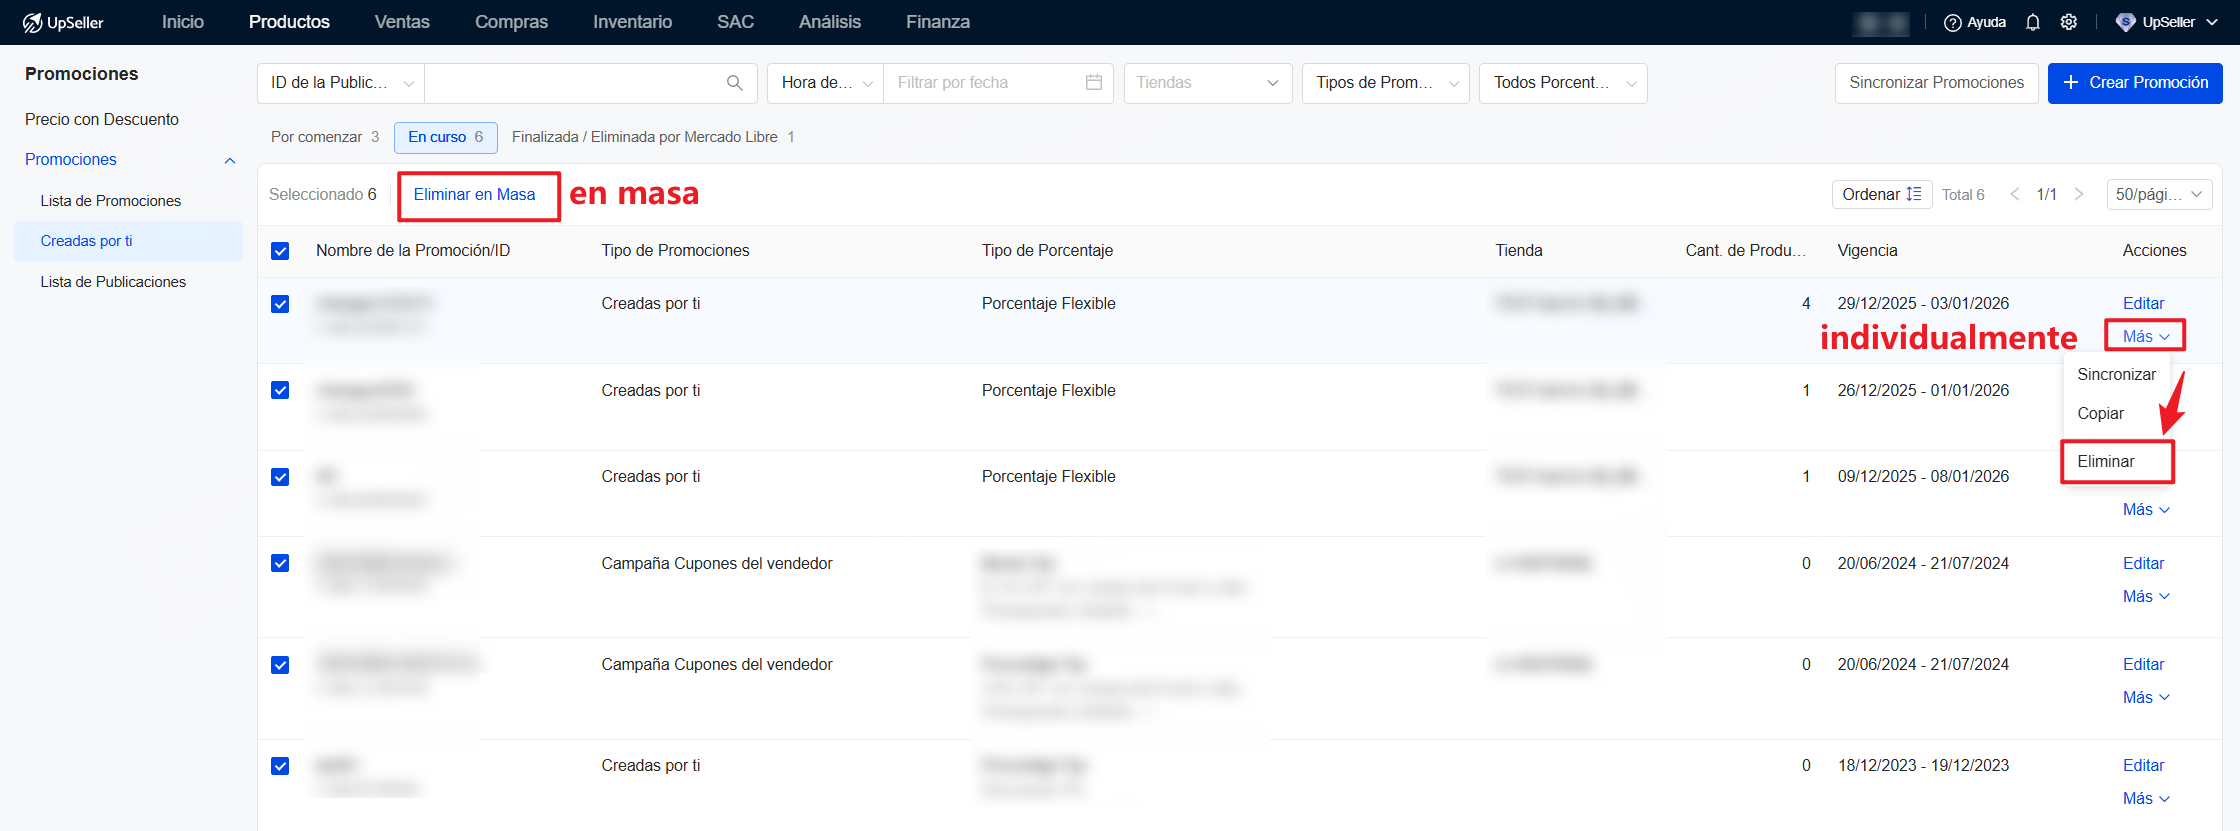Click the search magnifier icon
The width and height of the screenshot is (2240, 831).
pyautogui.click(x=735, y=83)
